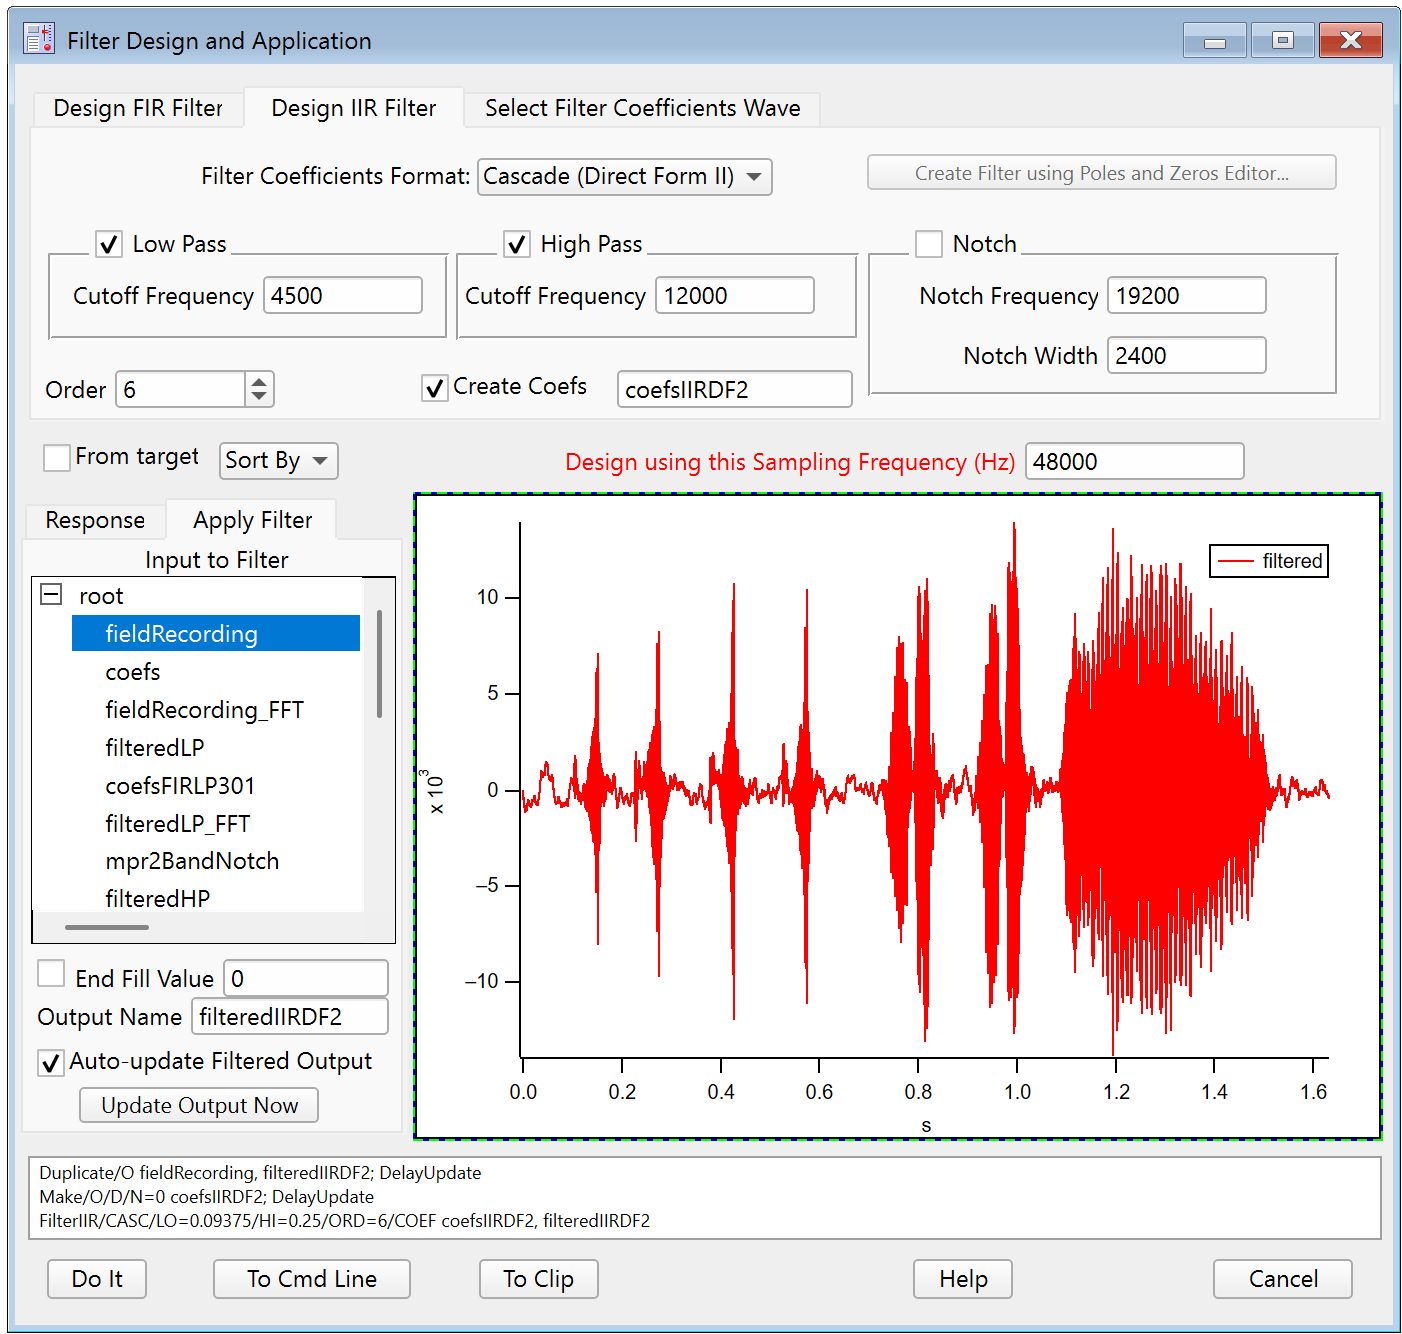Toggle Auto-update Filtered Output checkbox
Screen dimensions: 1402x1334
(51, 1062)
